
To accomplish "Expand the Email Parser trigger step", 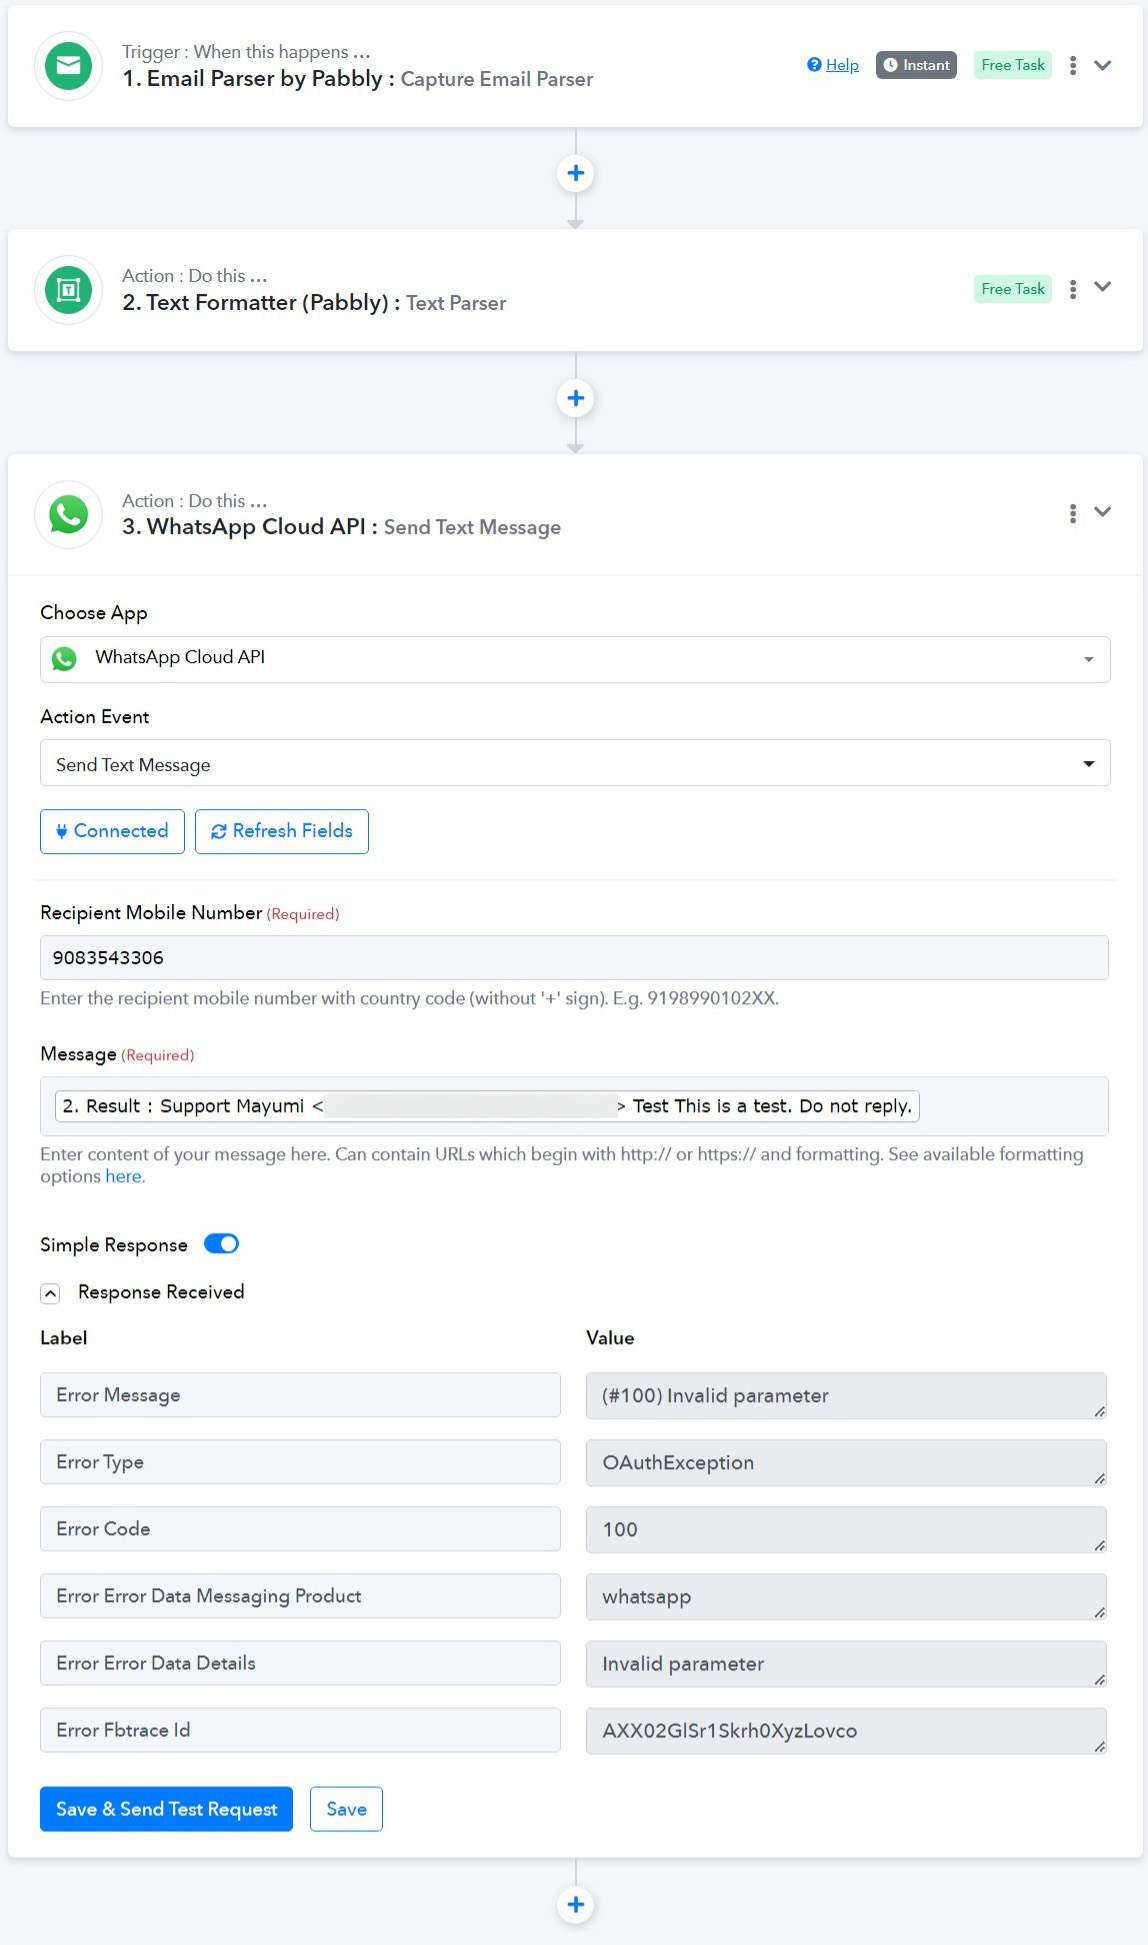I will tap(1103, 65).
